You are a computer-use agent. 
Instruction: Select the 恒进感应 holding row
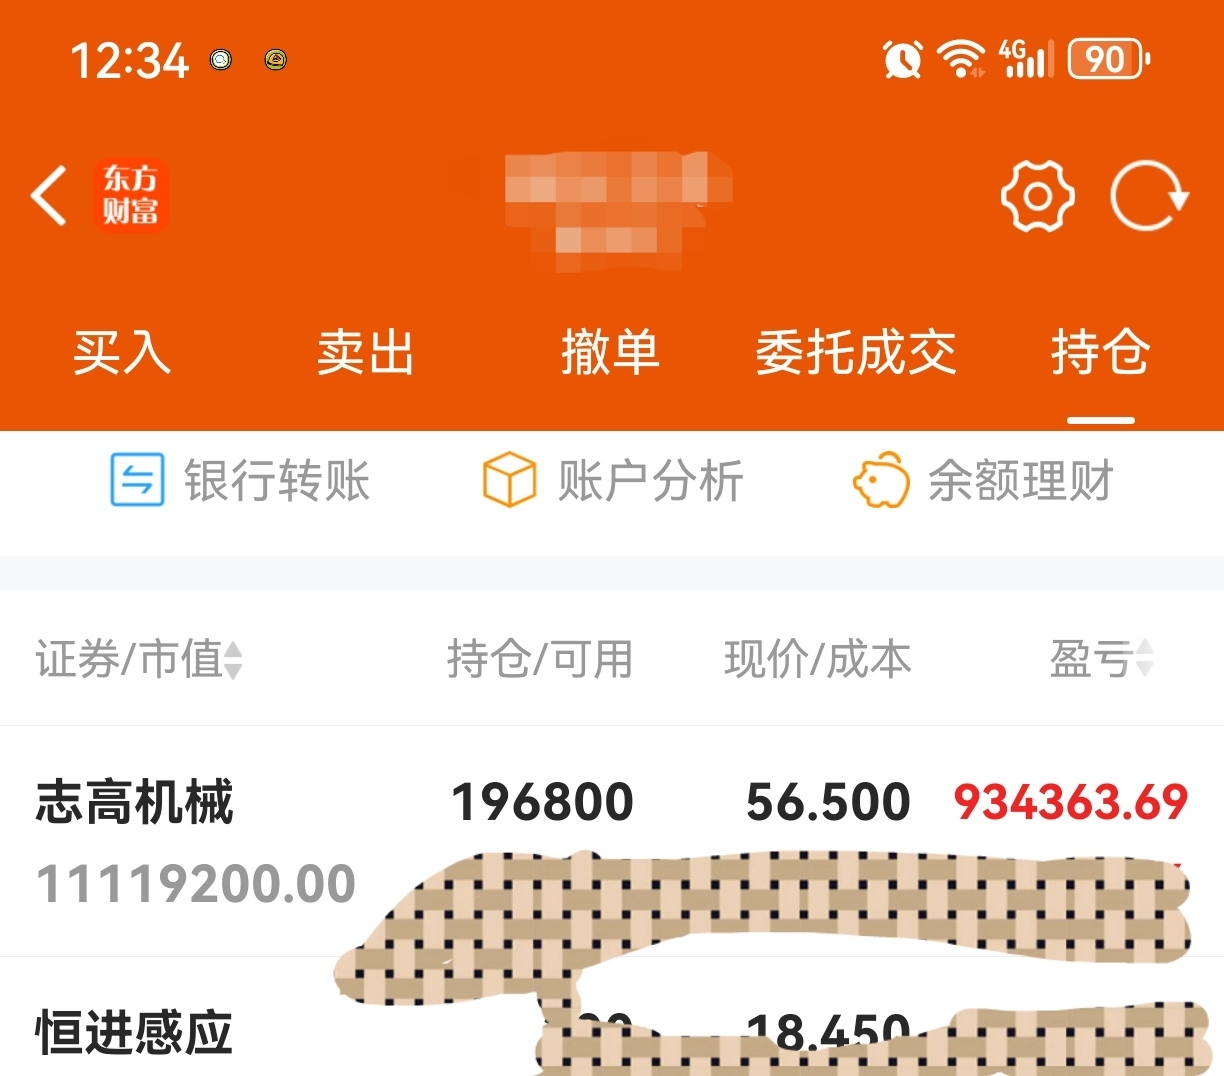[612, 1017]
